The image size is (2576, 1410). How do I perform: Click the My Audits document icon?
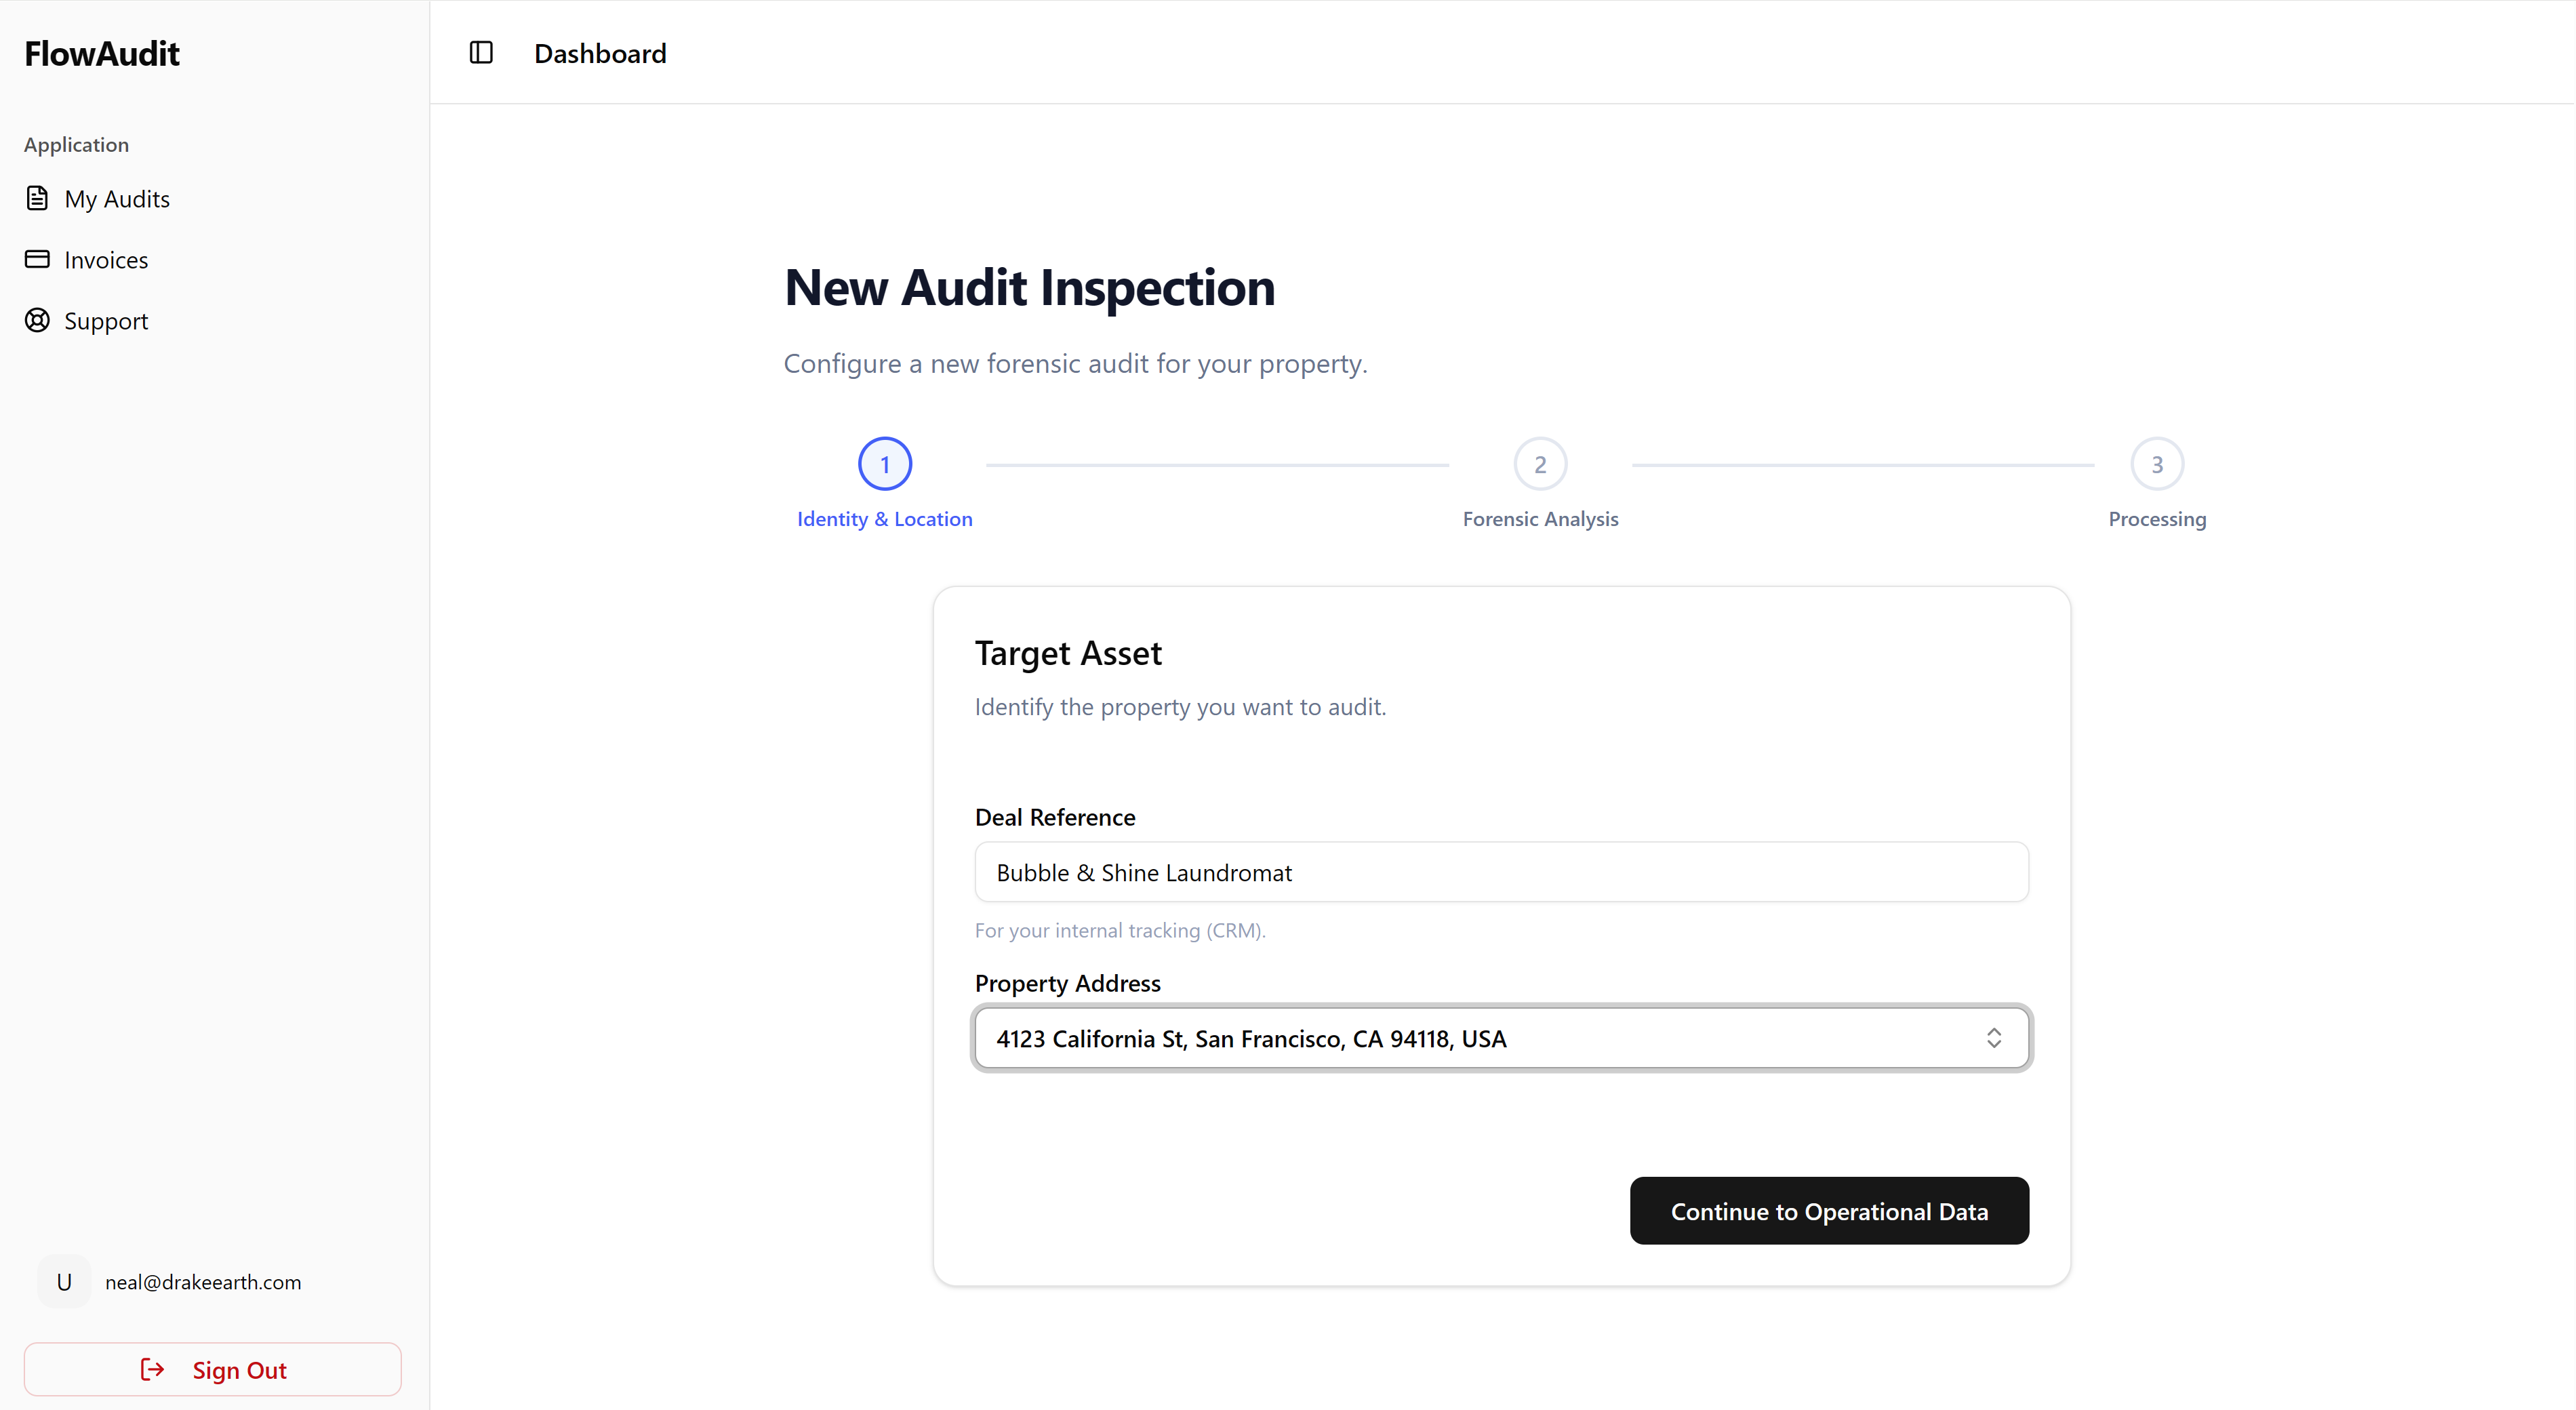[x=37, y=197]
